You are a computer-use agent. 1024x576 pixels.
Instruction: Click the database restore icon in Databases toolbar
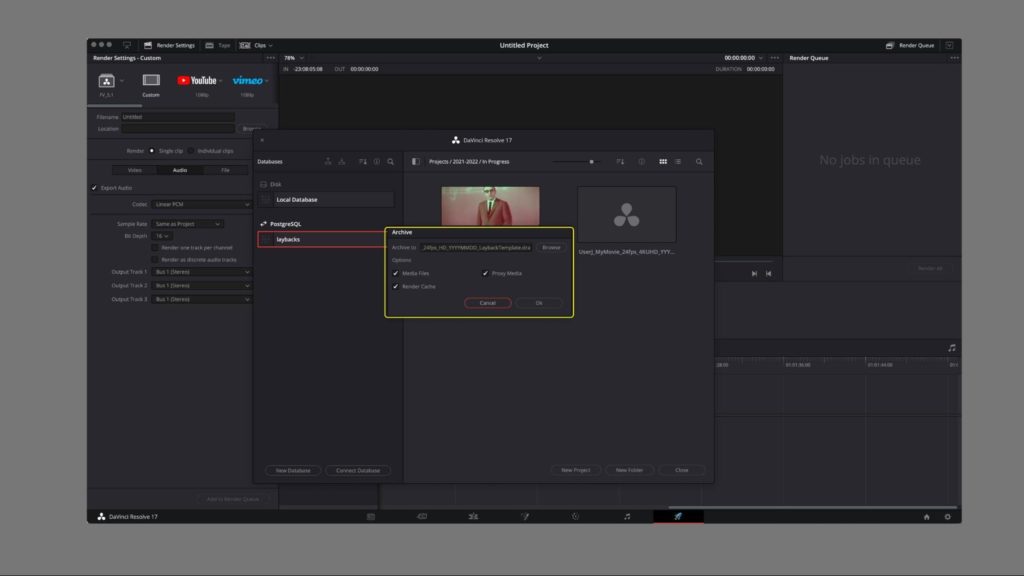(342, 161)
